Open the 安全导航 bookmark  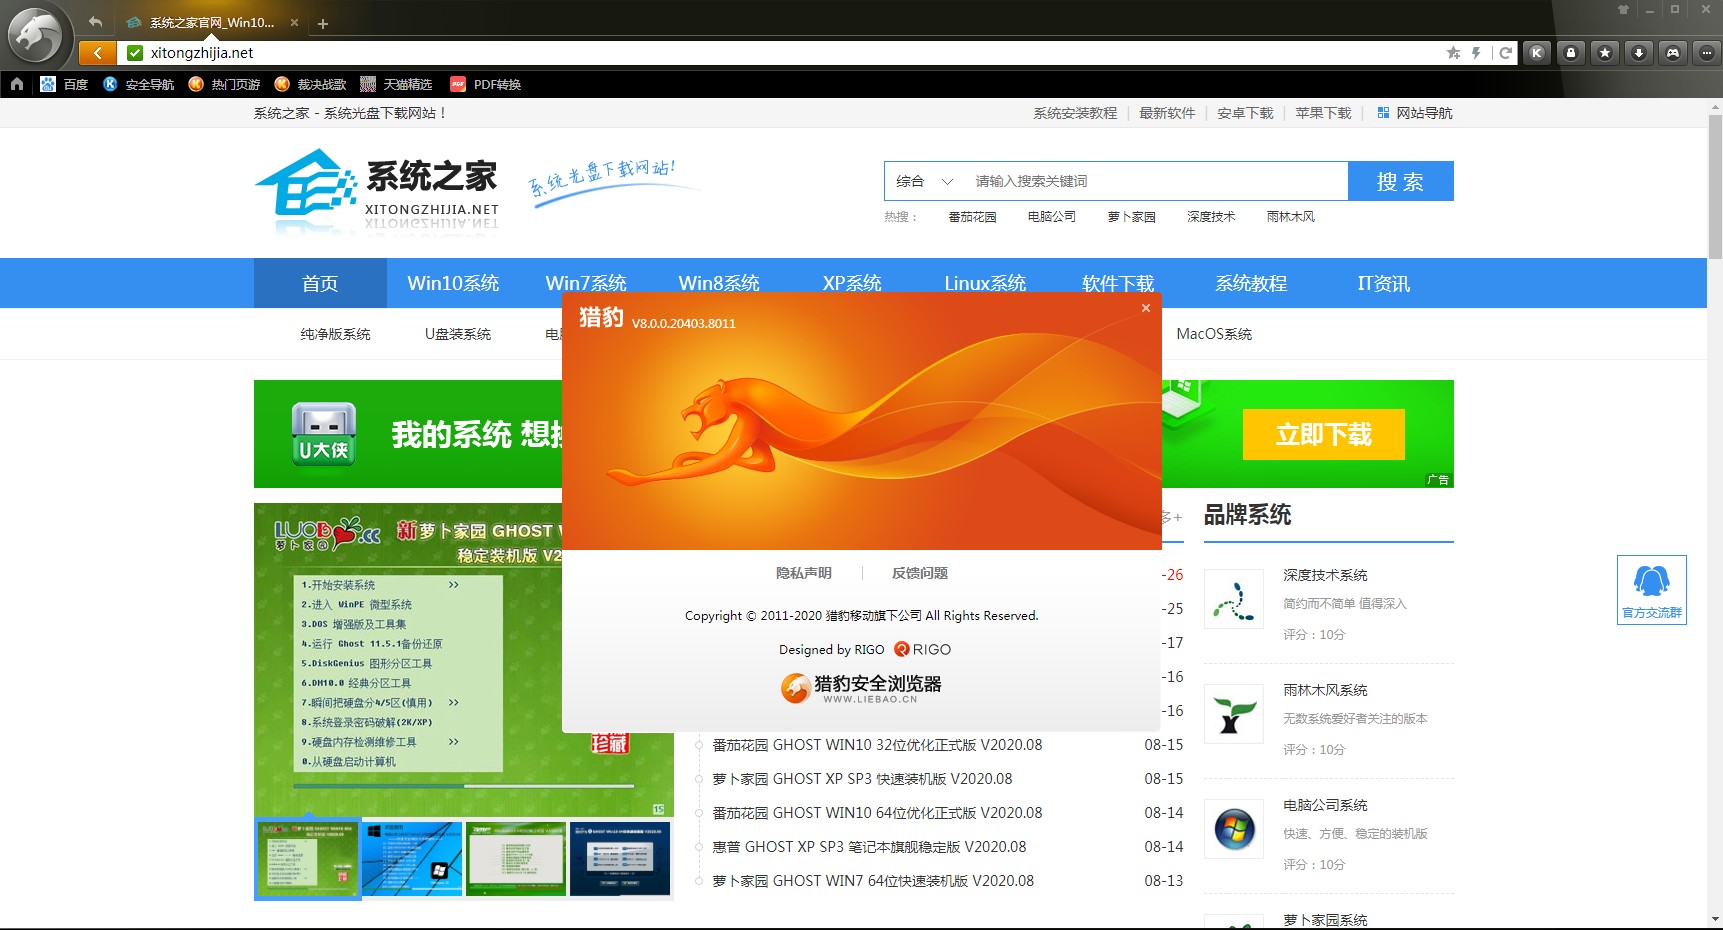[139, 84]
